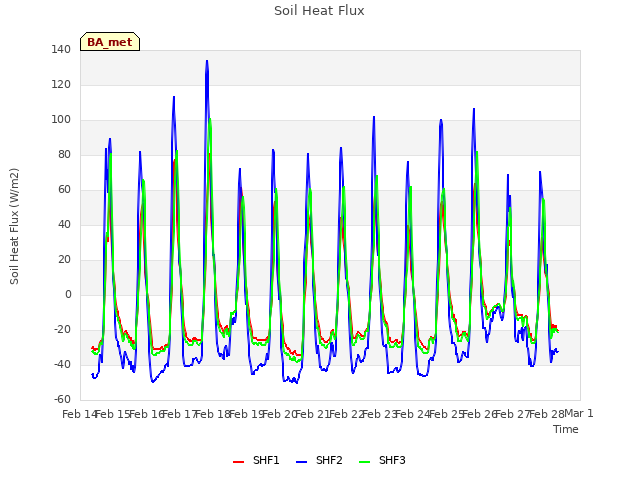Click the -20 y-axis tick label
The image size is (640, 480).
point(62,329)
